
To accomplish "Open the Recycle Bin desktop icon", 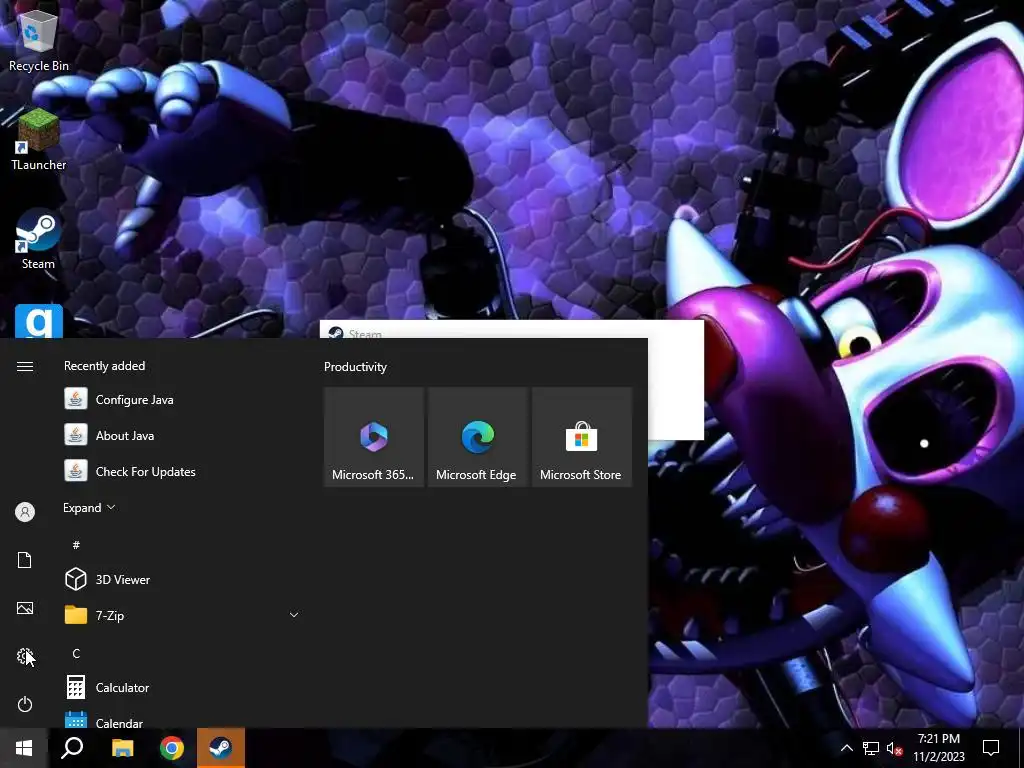I will coord(38,38).
